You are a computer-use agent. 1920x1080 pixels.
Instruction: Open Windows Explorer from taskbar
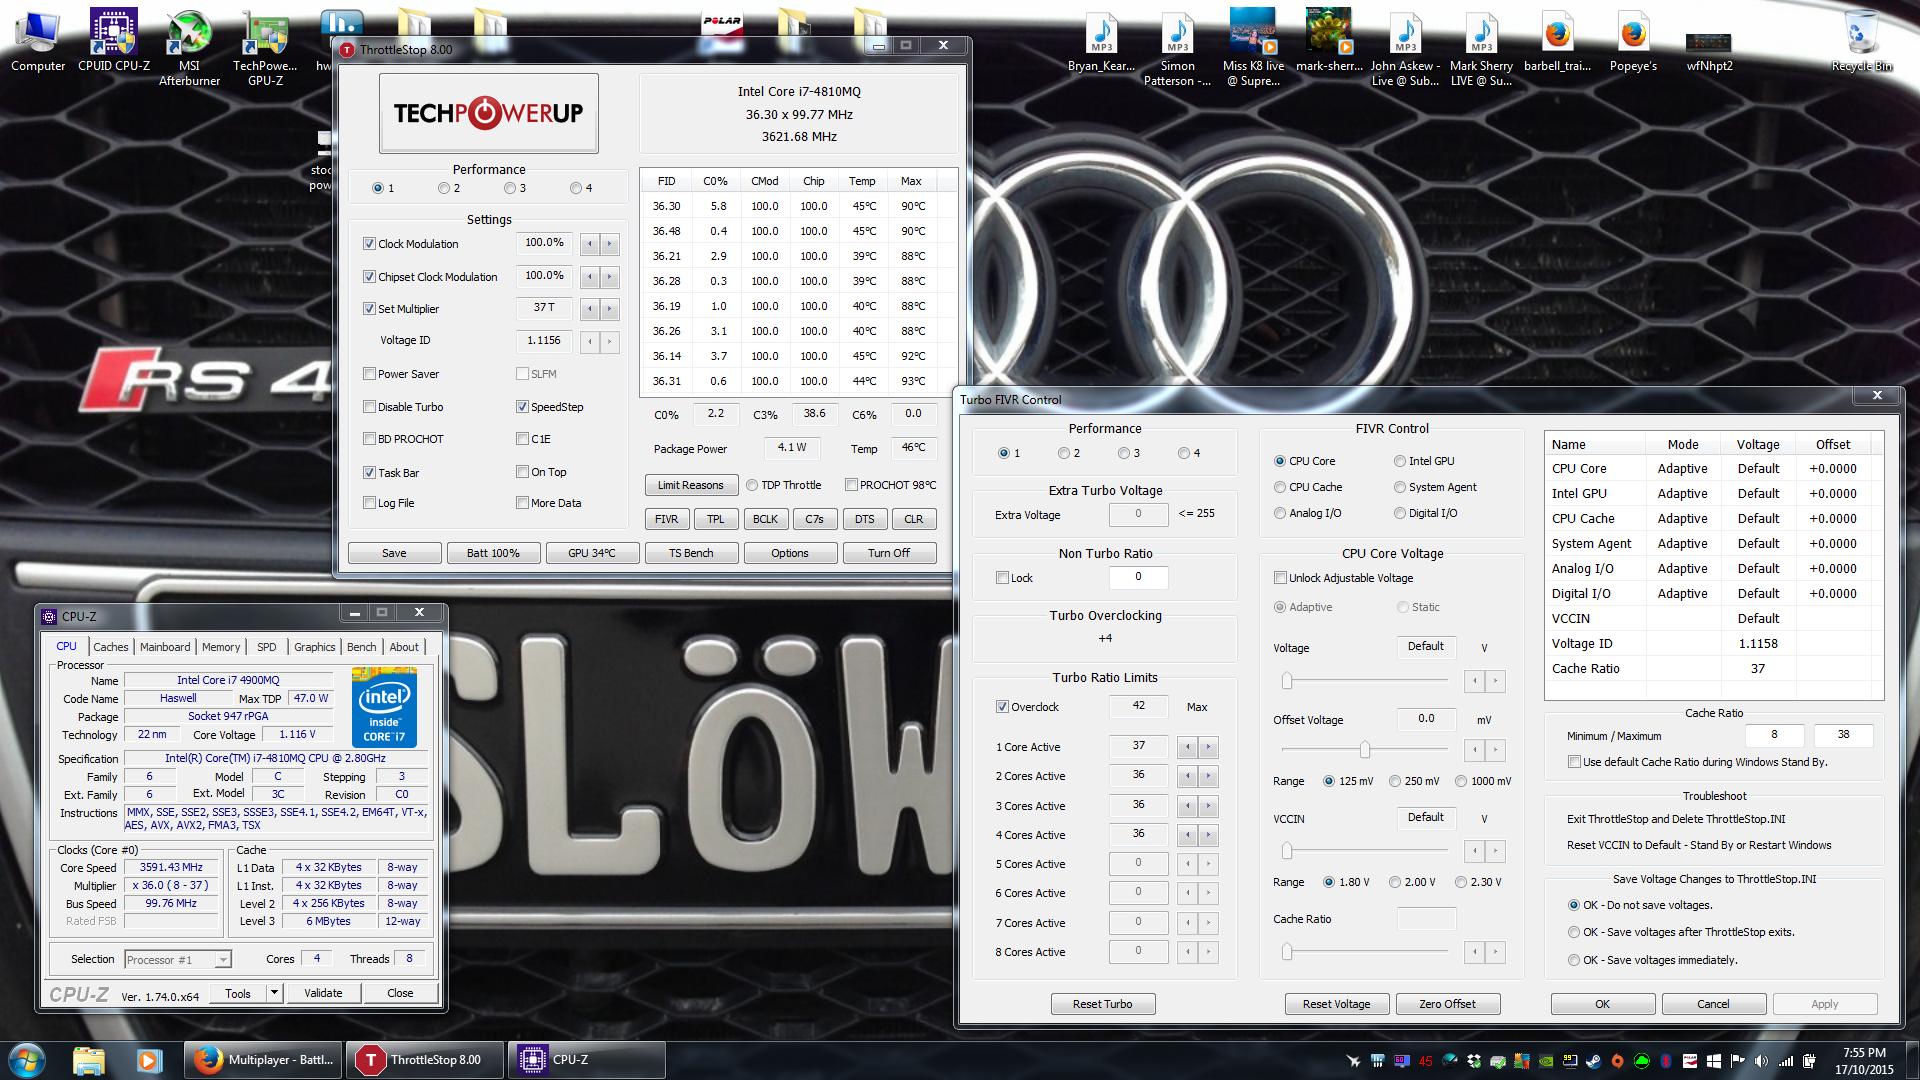[x=89, y=1060]
